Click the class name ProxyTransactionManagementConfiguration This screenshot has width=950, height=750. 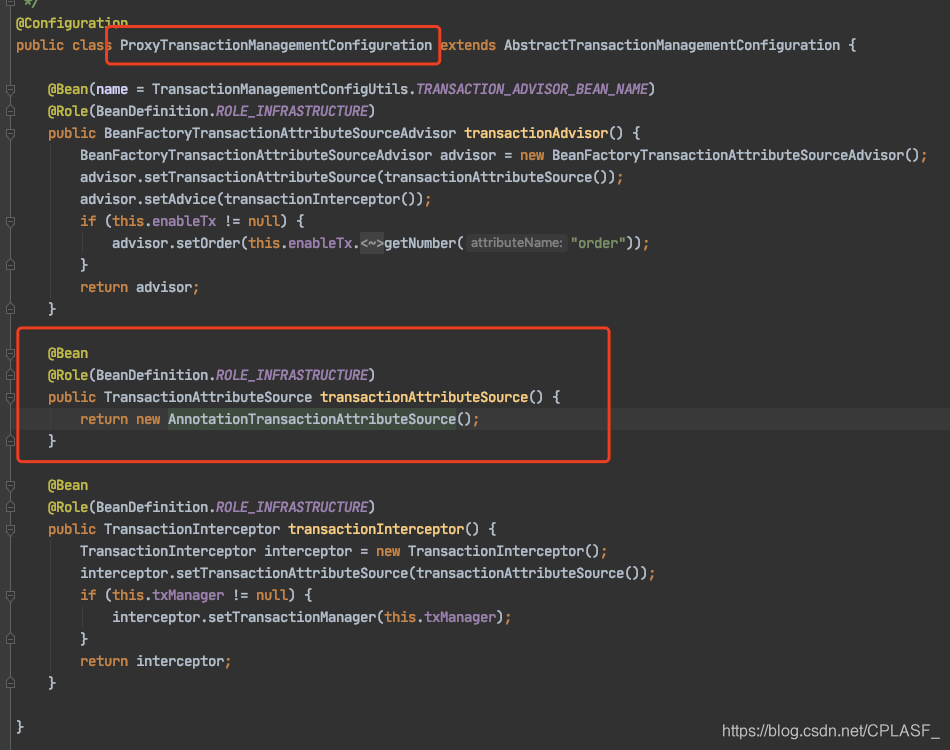pyautogui.click(x=276, y=45)
